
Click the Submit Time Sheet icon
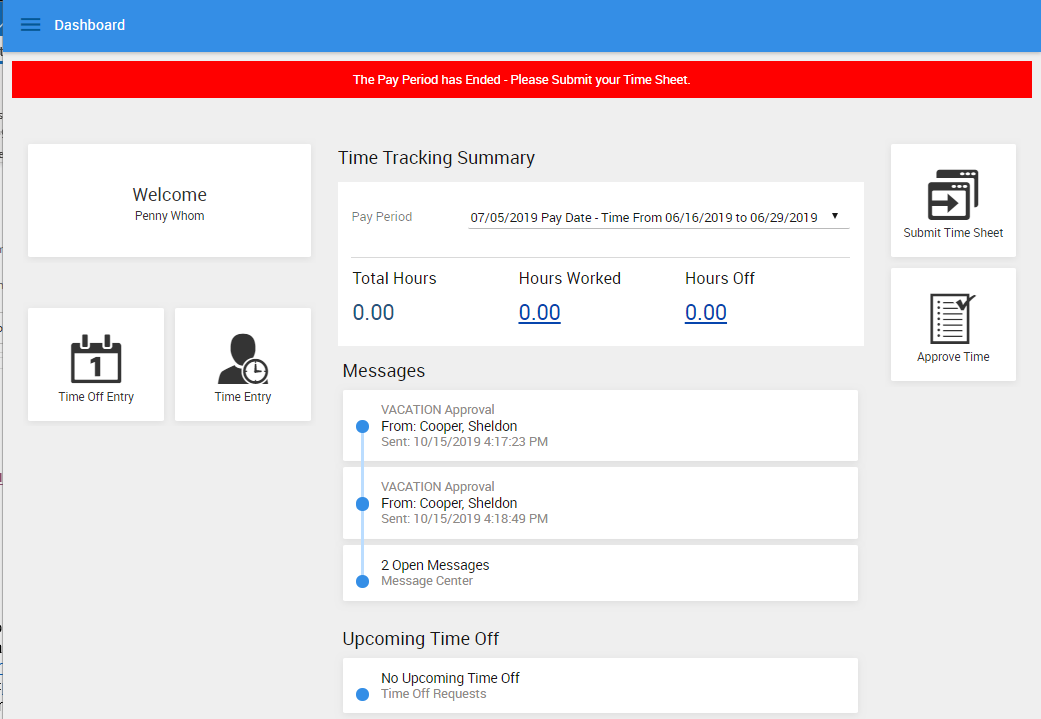point(953,195)
